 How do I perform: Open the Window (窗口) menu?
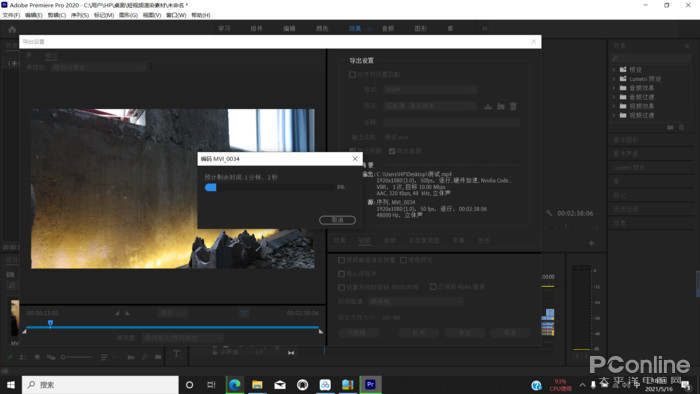(176, 15)
